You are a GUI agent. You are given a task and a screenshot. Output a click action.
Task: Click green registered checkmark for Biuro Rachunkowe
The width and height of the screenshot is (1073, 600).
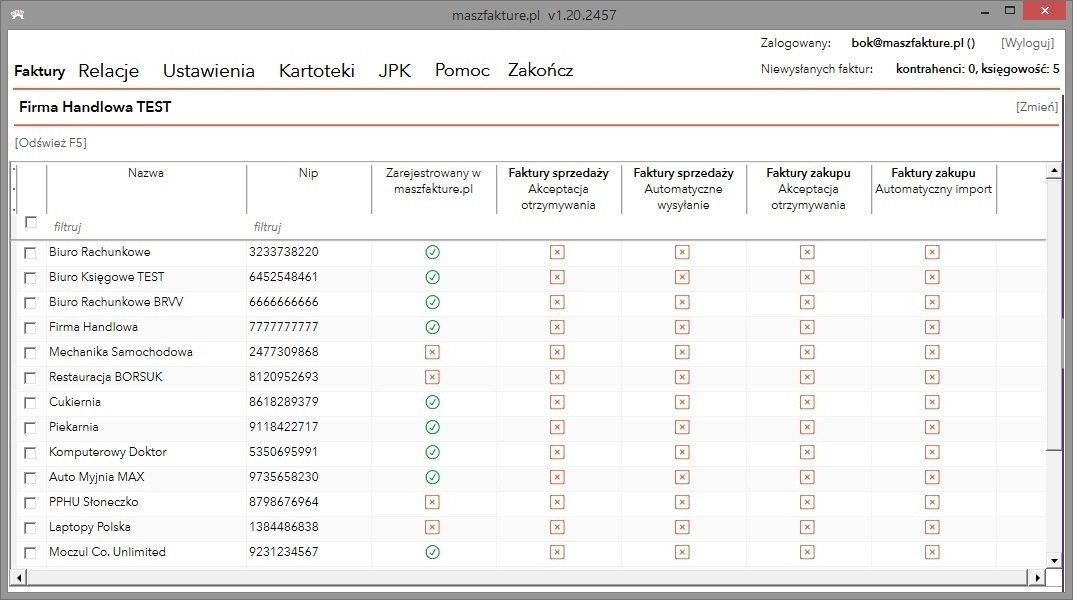click(432, 252)
